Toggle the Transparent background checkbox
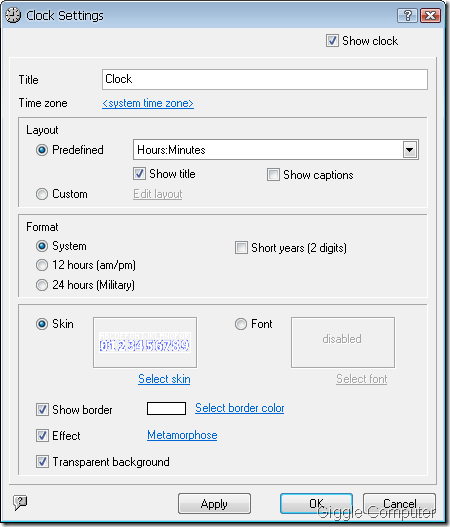 tap(42, 461)
